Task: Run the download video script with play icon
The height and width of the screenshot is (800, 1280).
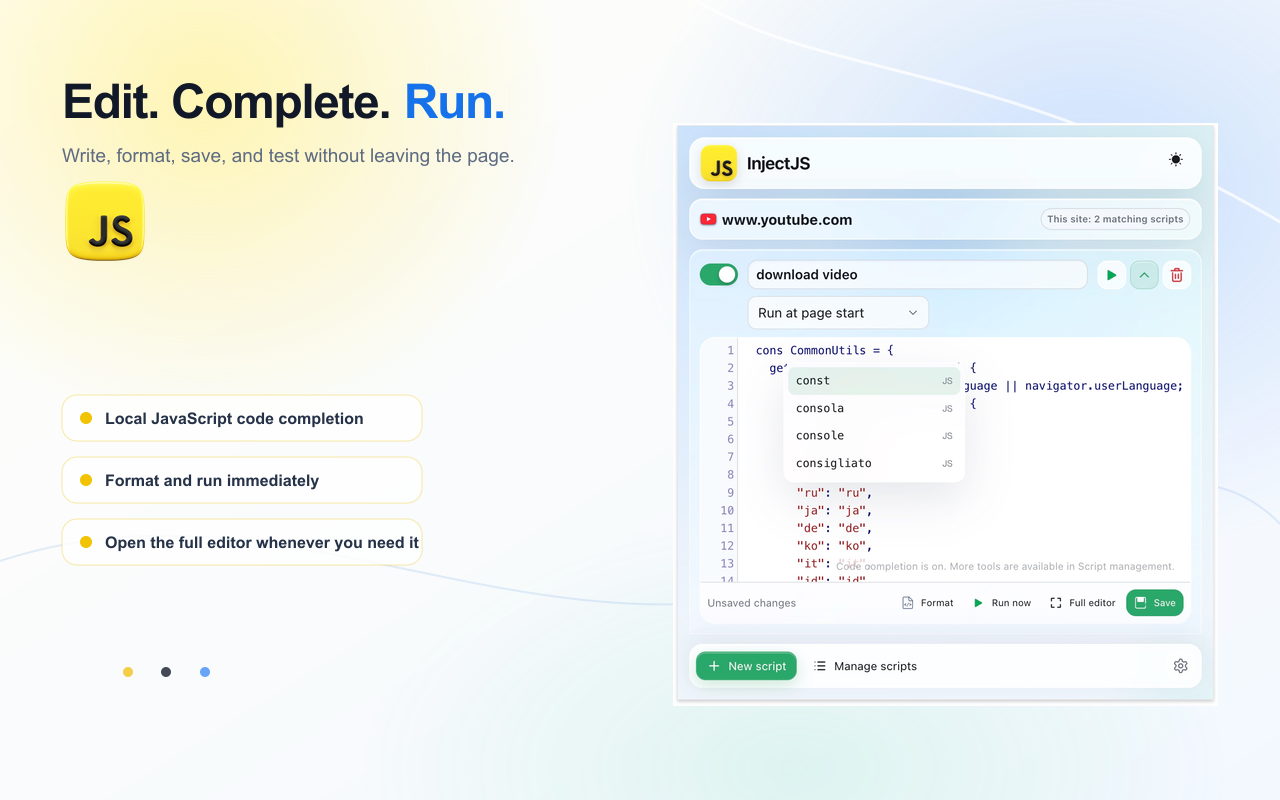Action: pyautogui.click(x=1111, y=275)
